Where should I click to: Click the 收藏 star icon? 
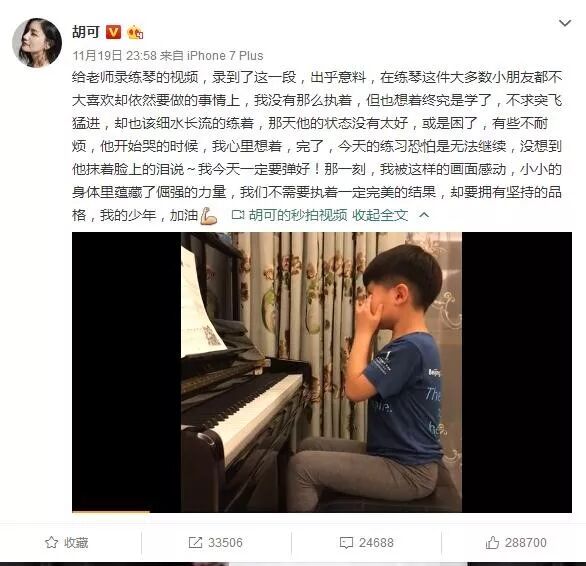[52, 542]
